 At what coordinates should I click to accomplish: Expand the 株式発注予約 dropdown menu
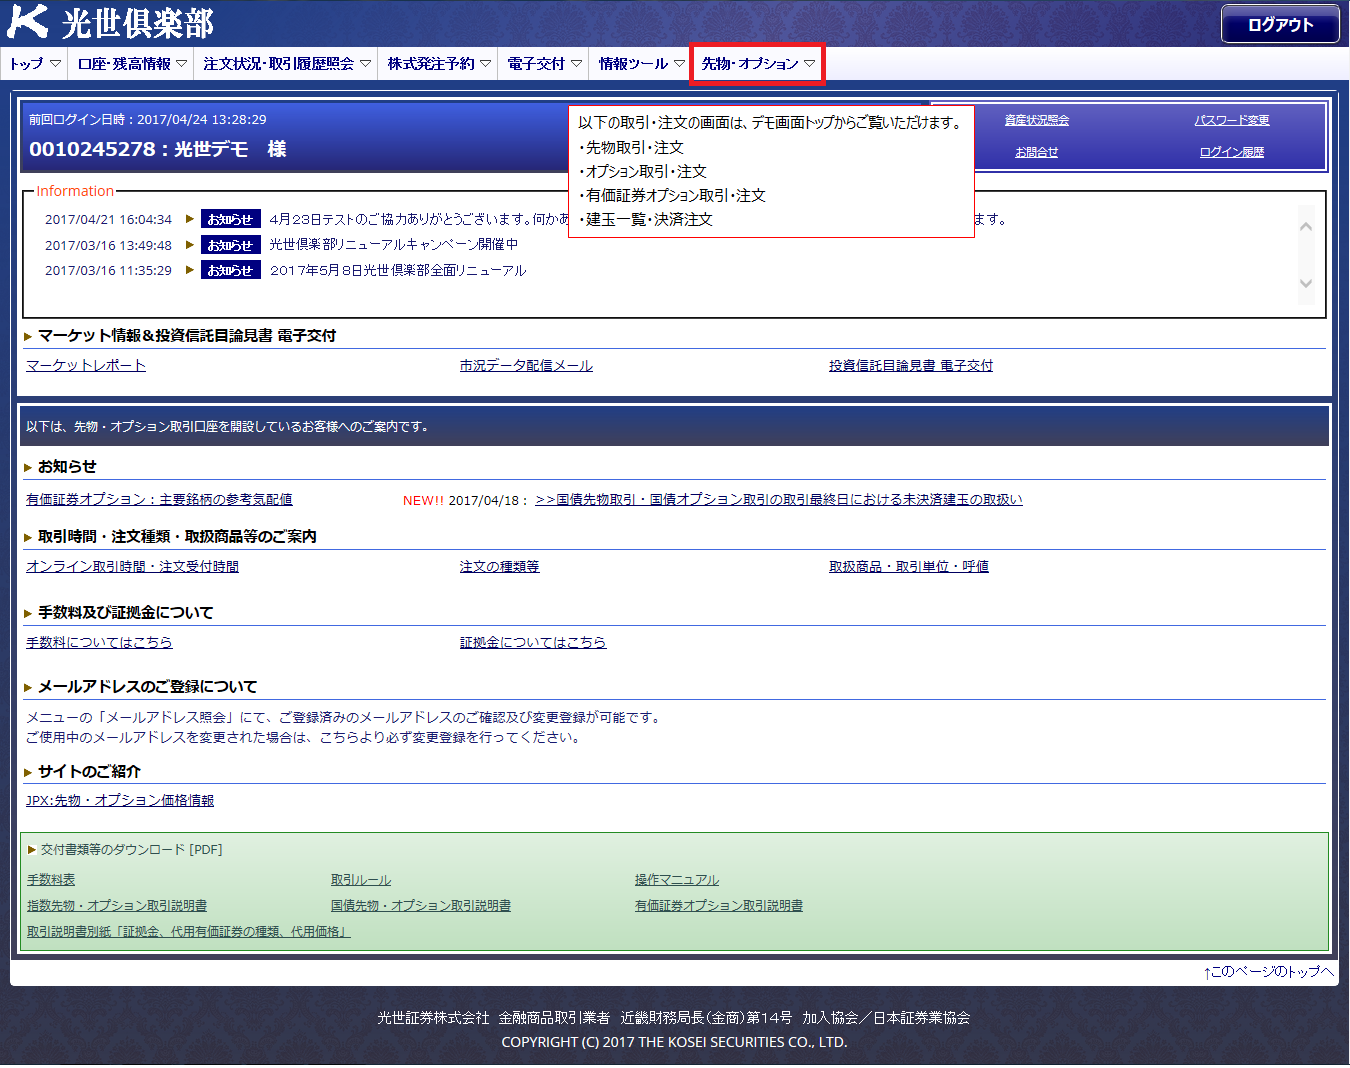(x=439, y=63)
